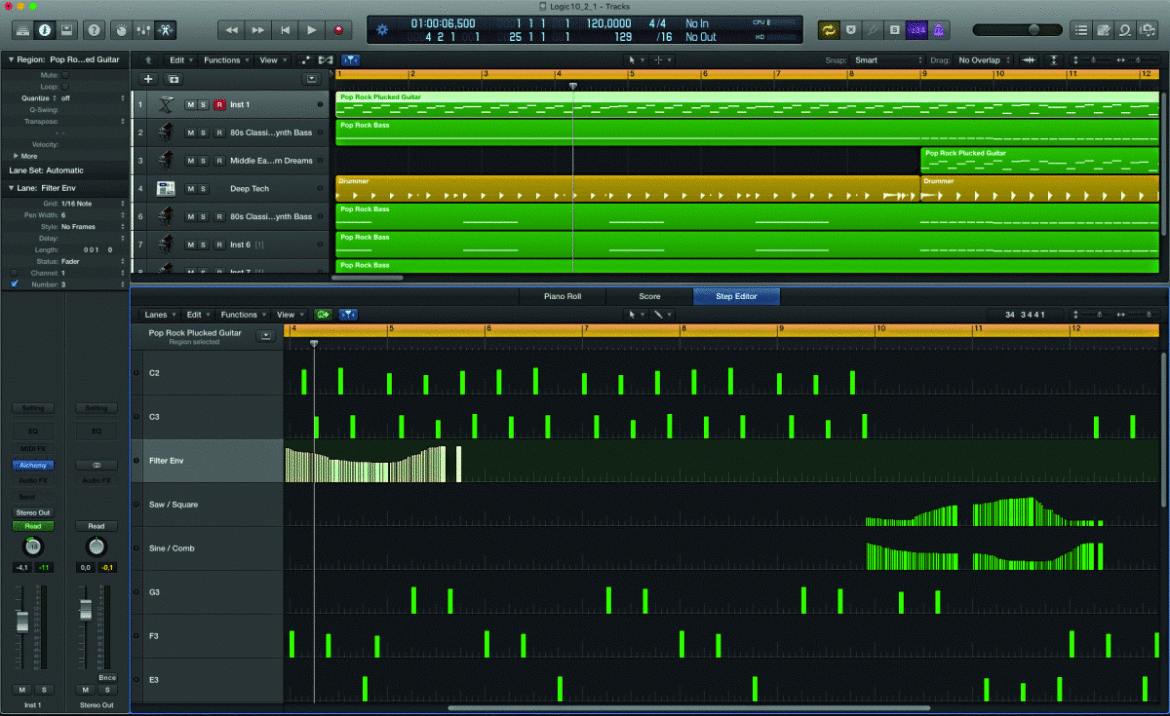Screen dimensions: 1170x716
Task: Start playback with the Play button
Action: [x=311, y=30]
